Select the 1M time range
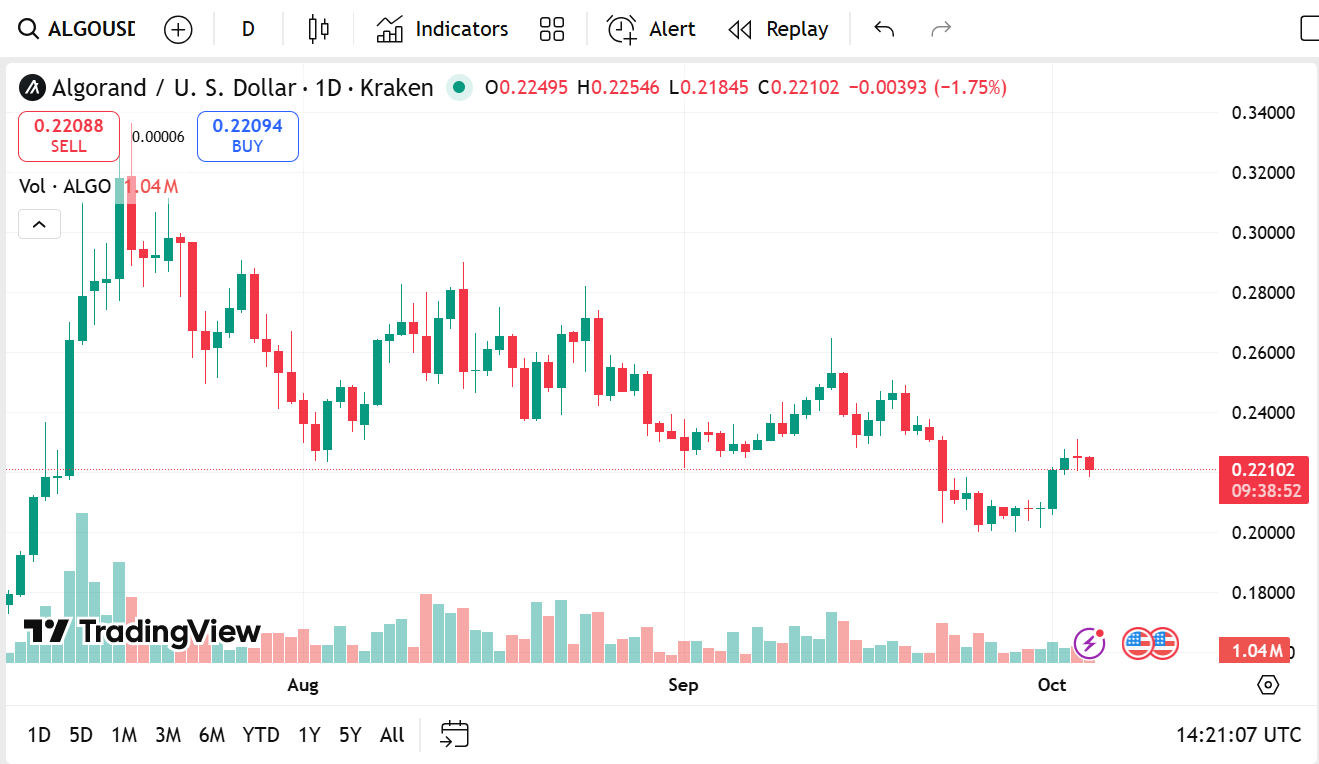1319x764 pixels. point(124,735)
